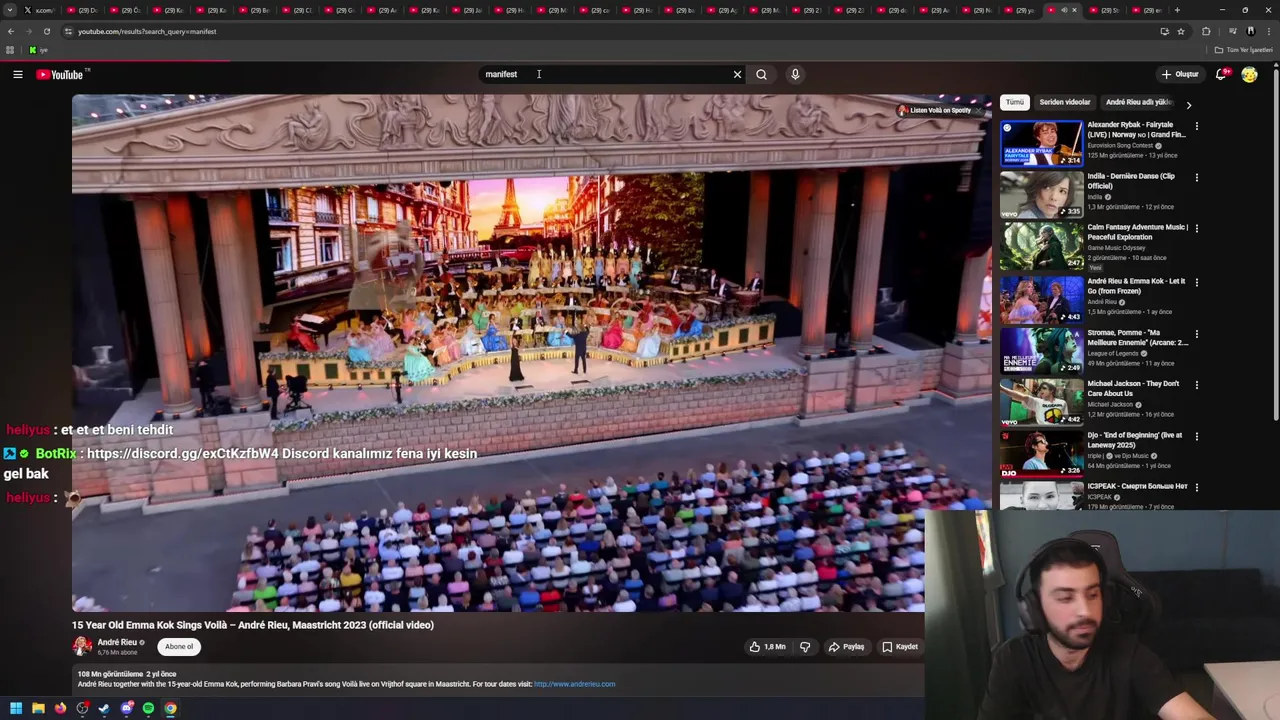Open a new tab with the plus

pyautogui.click(x=1177, y=10)
